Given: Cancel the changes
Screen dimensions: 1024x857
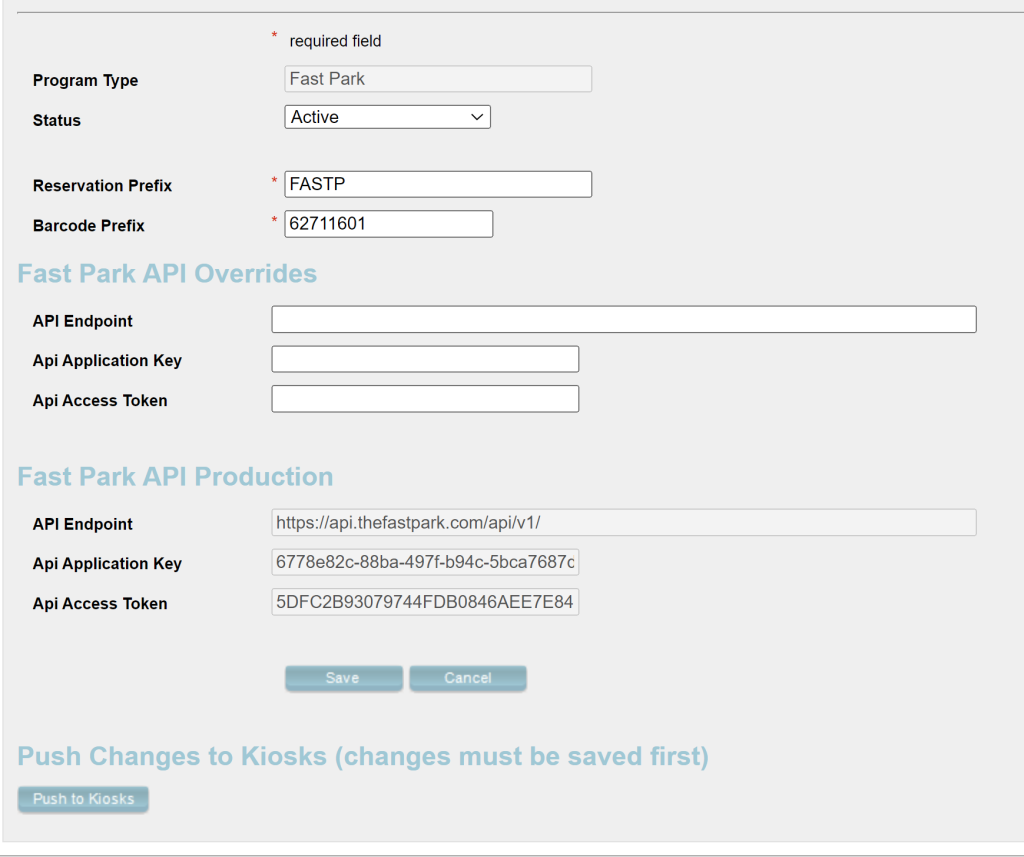Looking at the screenshot, I should 468,678.
